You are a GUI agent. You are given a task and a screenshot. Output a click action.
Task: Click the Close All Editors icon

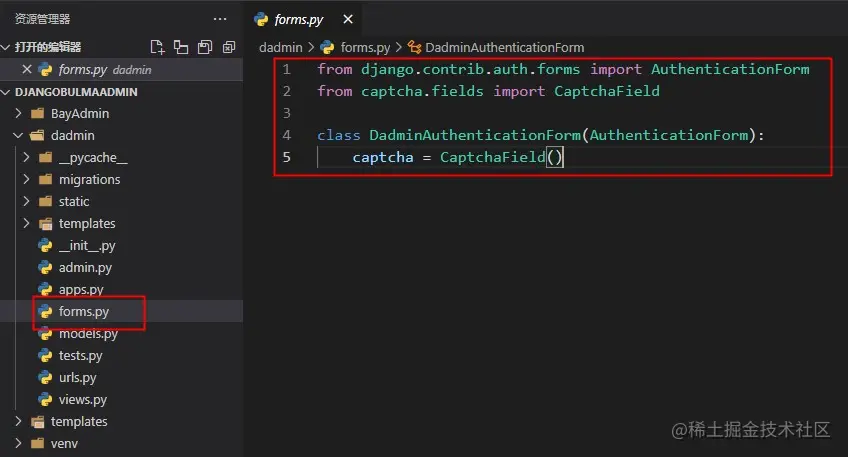(x=229, y=47)
